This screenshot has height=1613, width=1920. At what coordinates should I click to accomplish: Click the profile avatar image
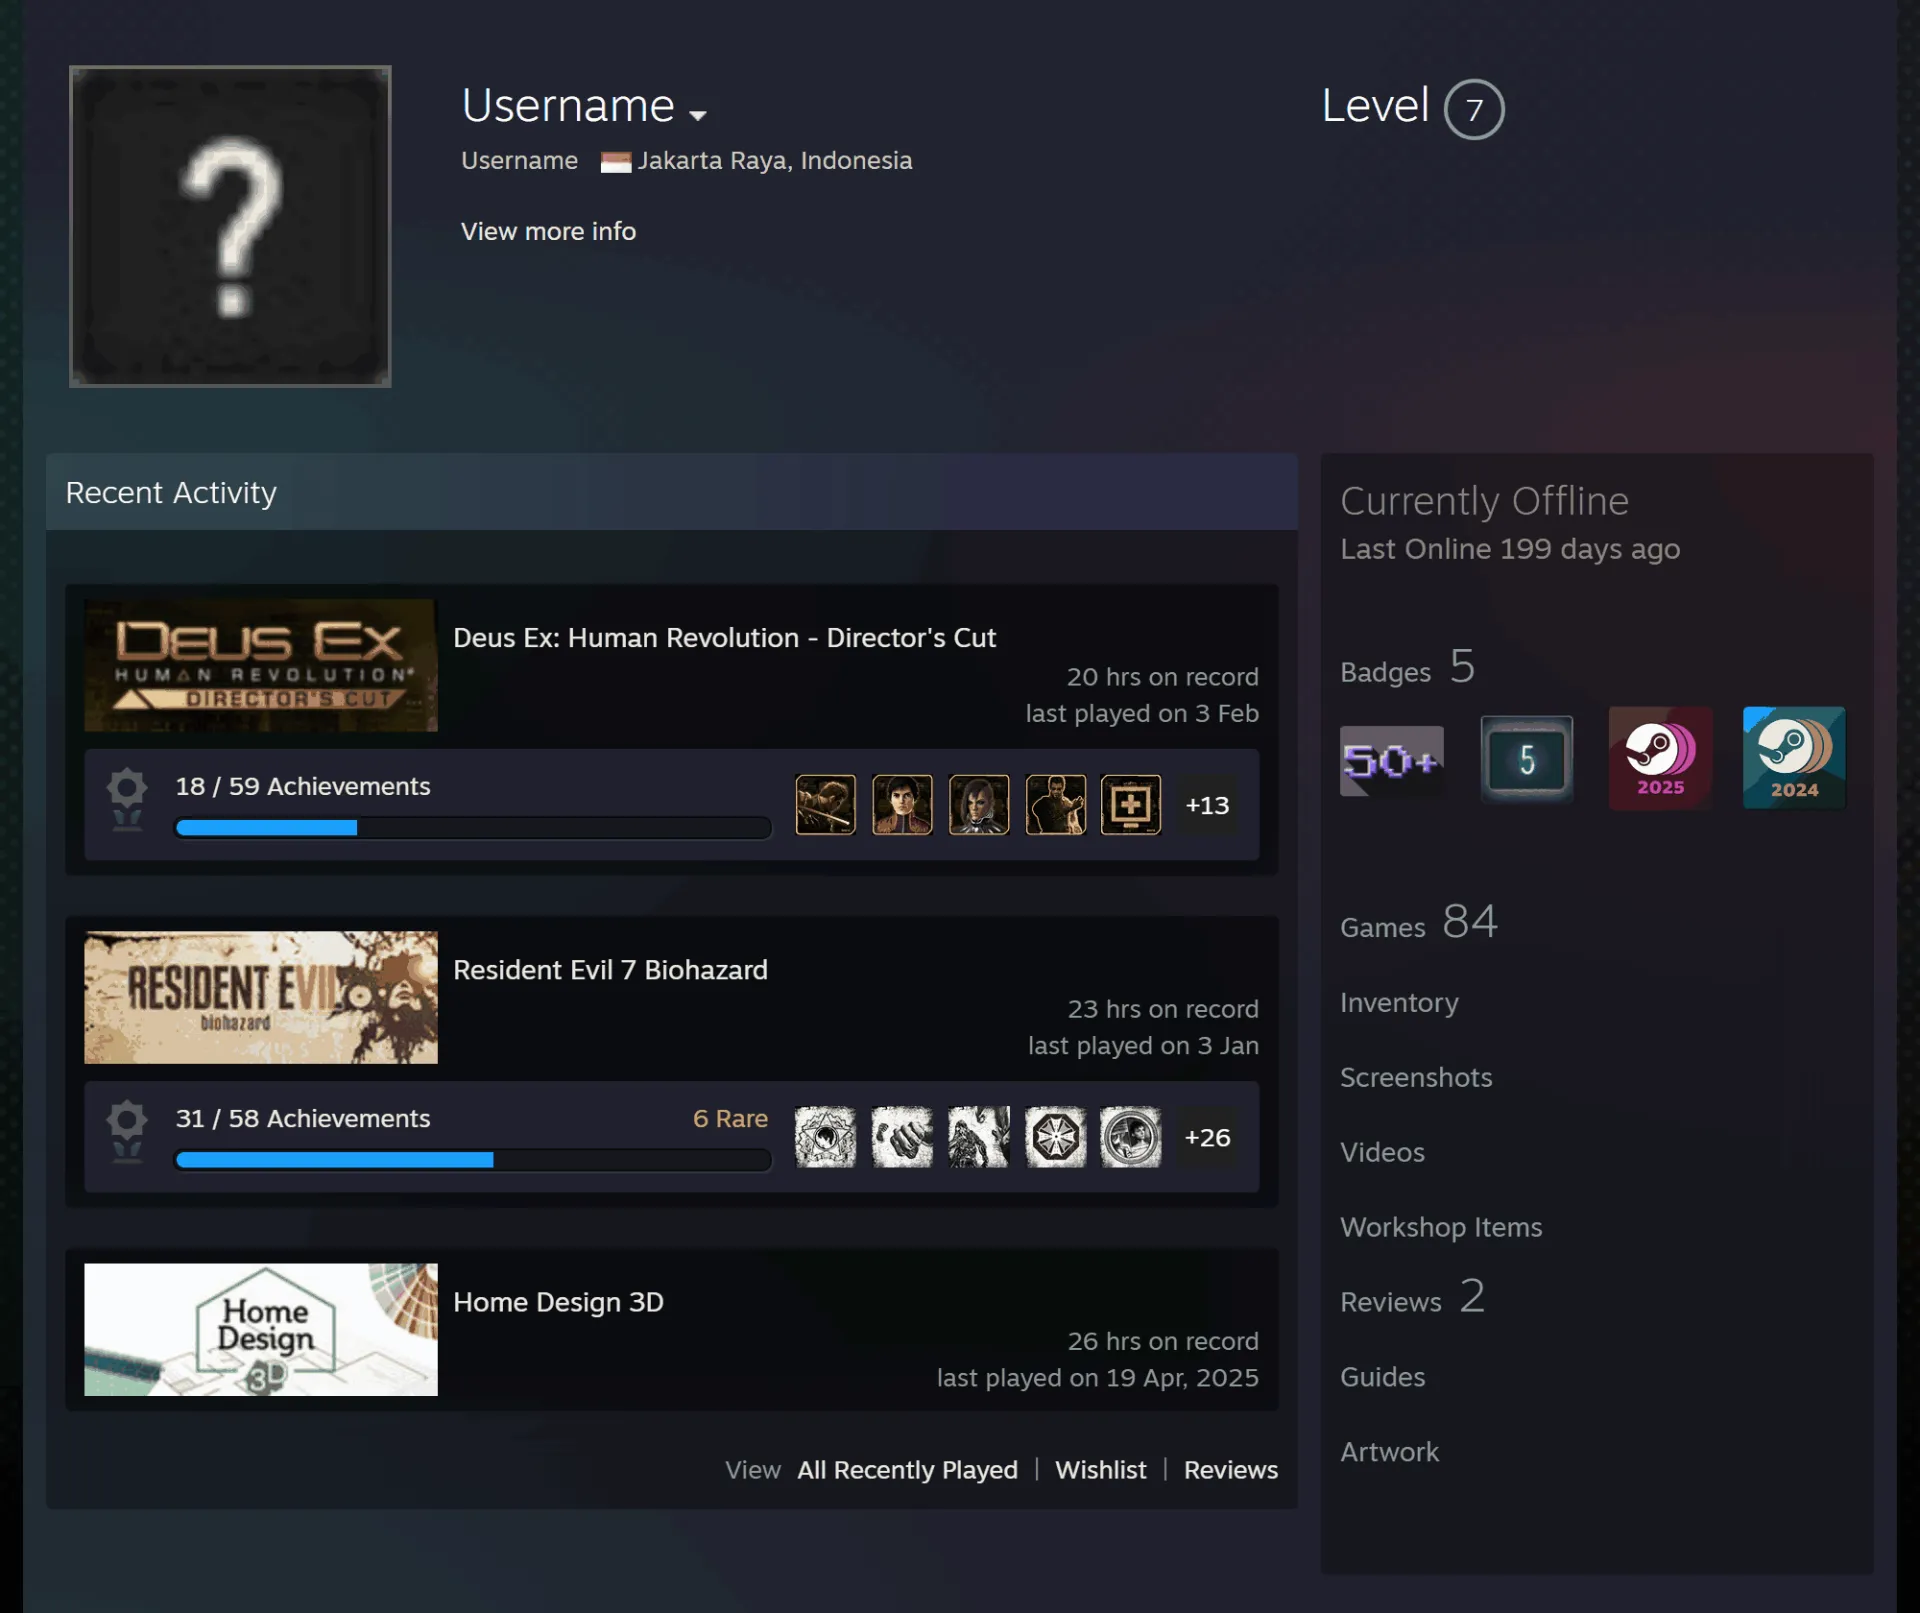(230, 226)
